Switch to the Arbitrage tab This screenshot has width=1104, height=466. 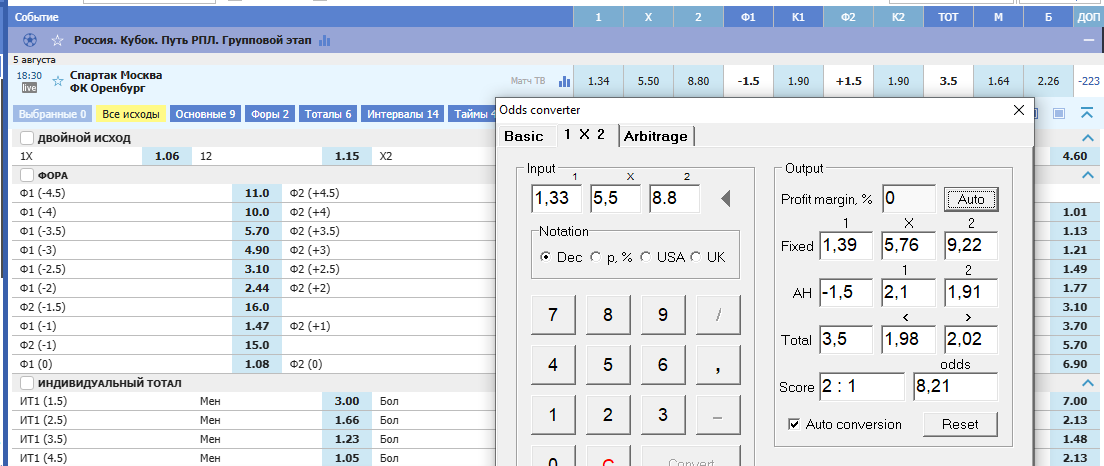656,137
